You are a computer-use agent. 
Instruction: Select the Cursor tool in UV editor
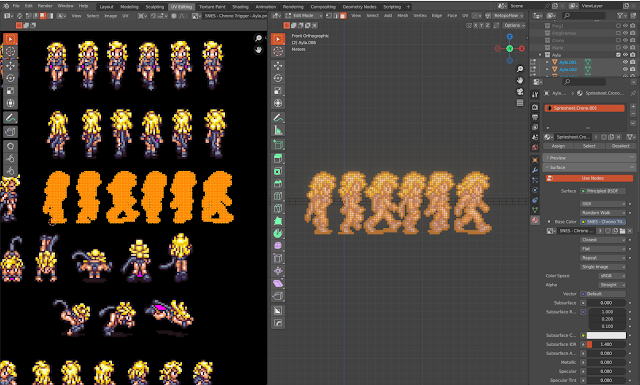pyautogui.click(x=10, y=51)
